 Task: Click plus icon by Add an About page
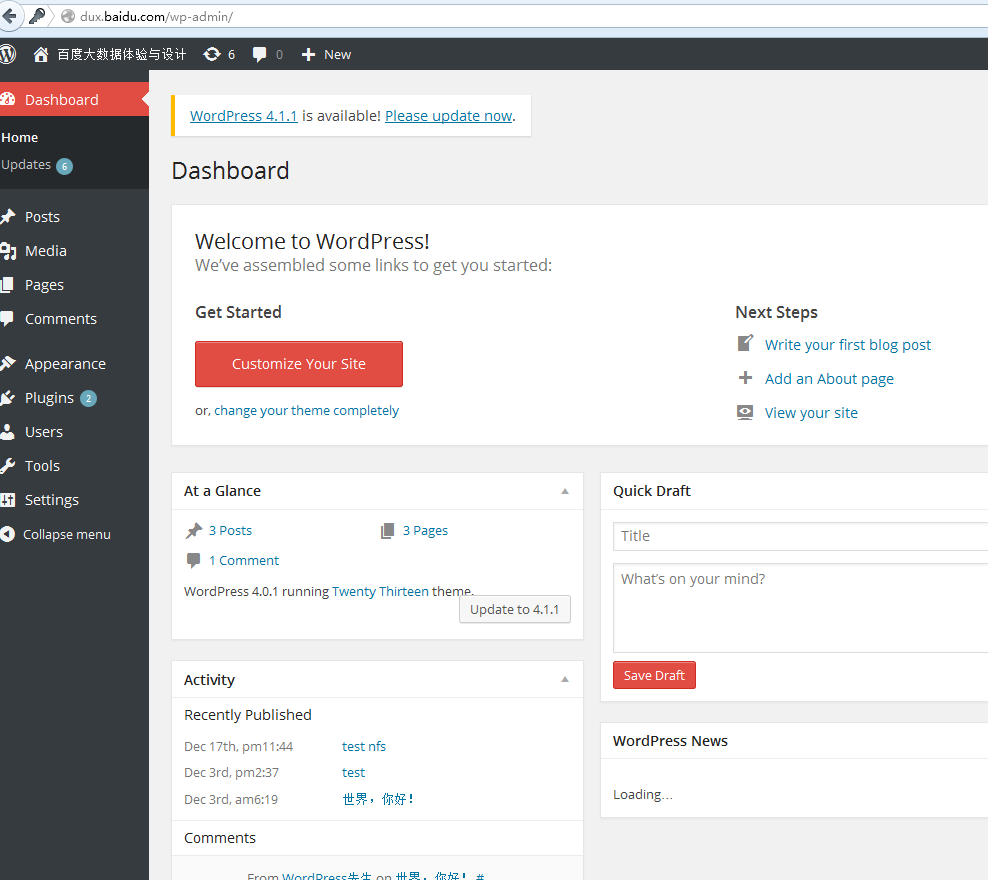pos(745,378)
